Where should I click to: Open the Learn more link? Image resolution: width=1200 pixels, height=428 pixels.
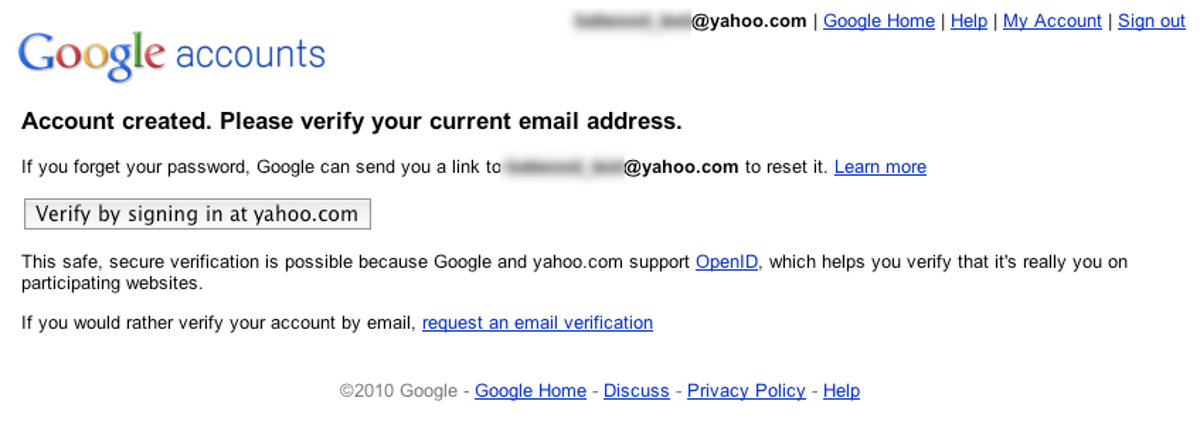(880, 167)
